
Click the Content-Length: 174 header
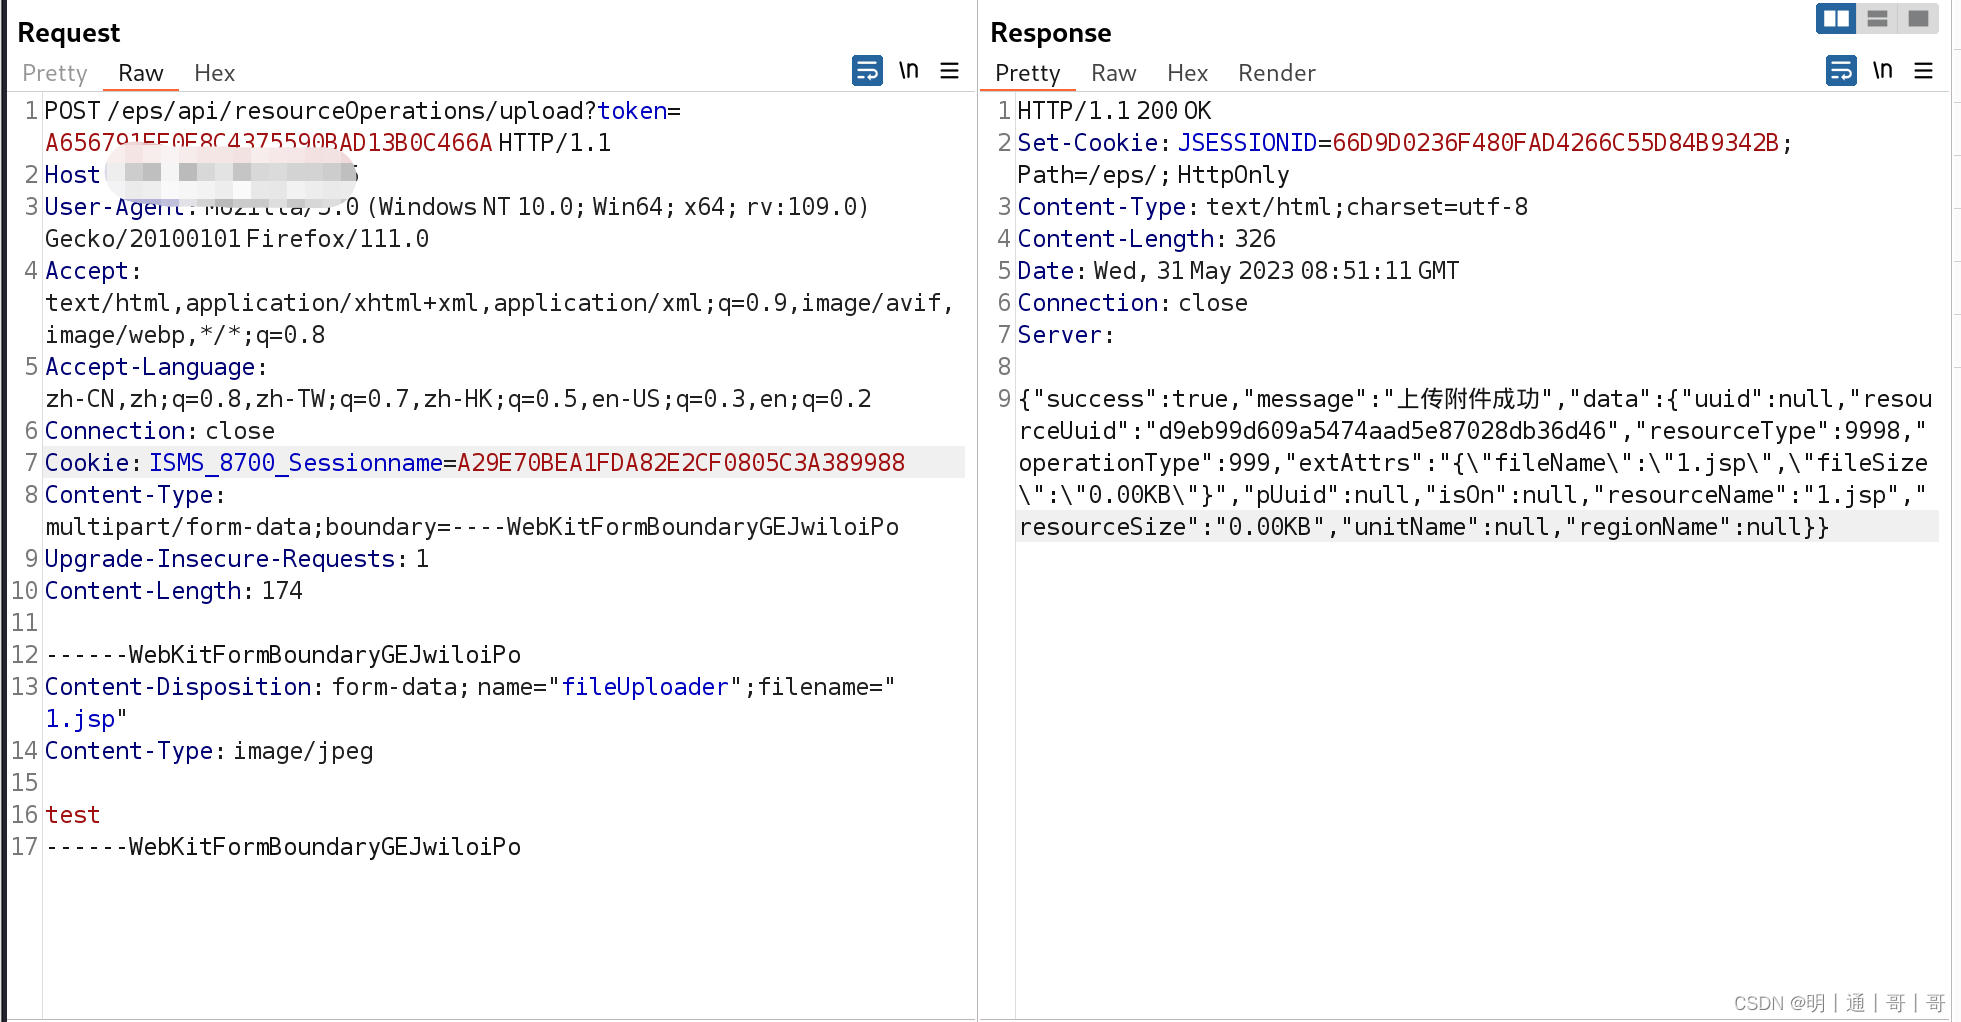pos(173,591)
